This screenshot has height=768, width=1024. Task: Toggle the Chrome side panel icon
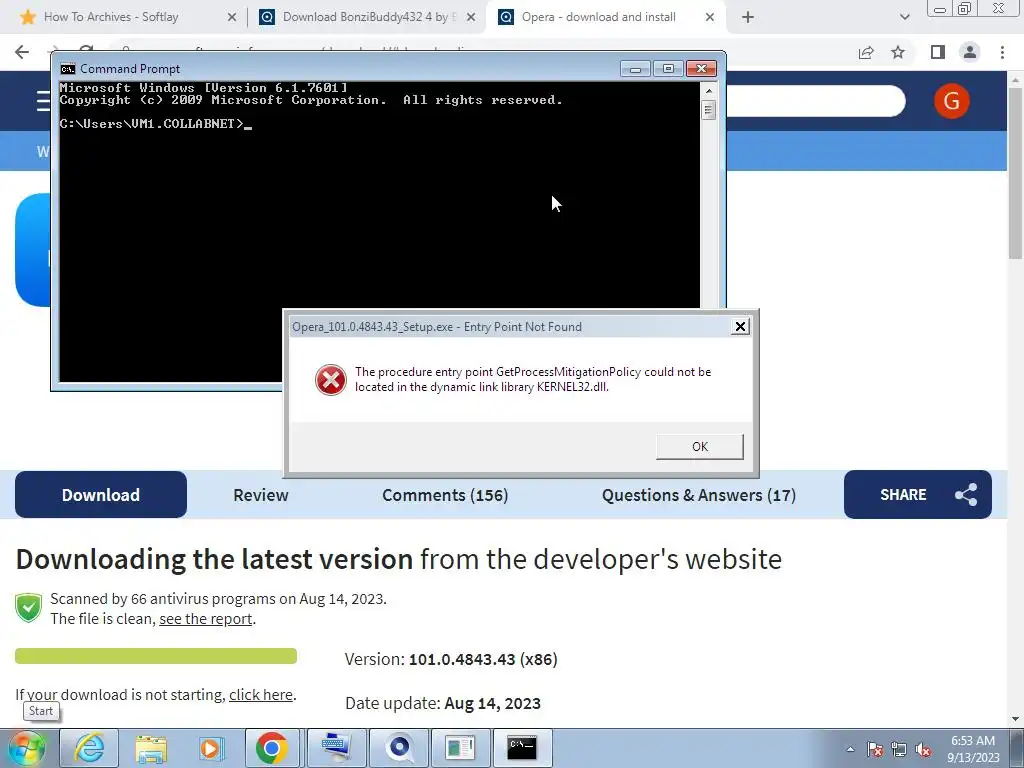coord(938,52)
